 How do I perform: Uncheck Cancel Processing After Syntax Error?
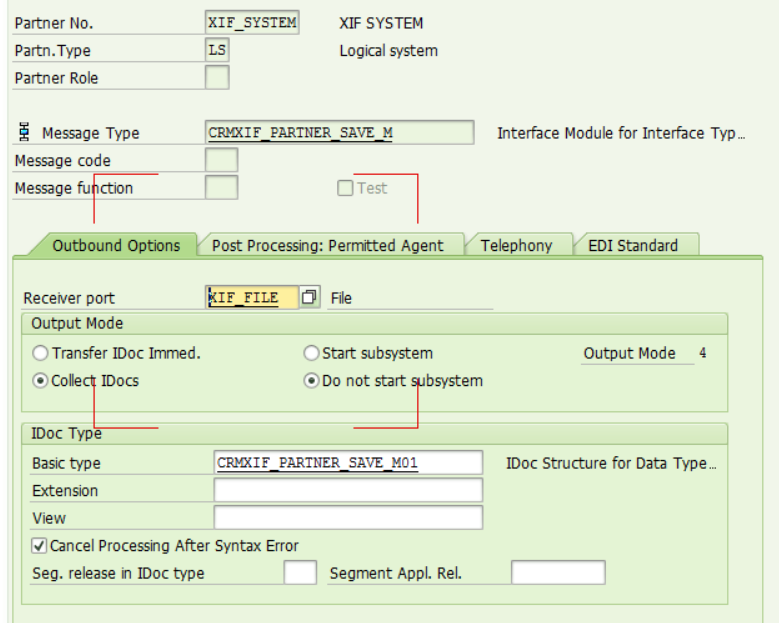coord(39,545)
